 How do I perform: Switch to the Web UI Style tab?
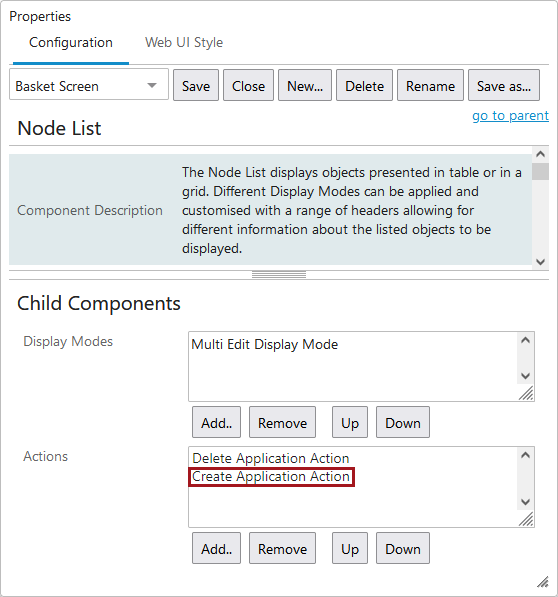184,42
